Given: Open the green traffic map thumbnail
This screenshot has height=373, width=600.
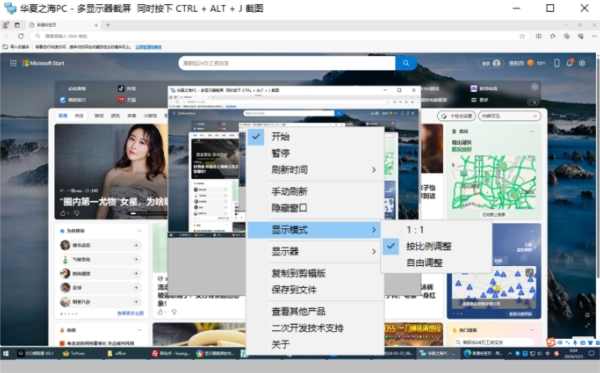Looking at the screenshot, I should click(x=494, y=182).
